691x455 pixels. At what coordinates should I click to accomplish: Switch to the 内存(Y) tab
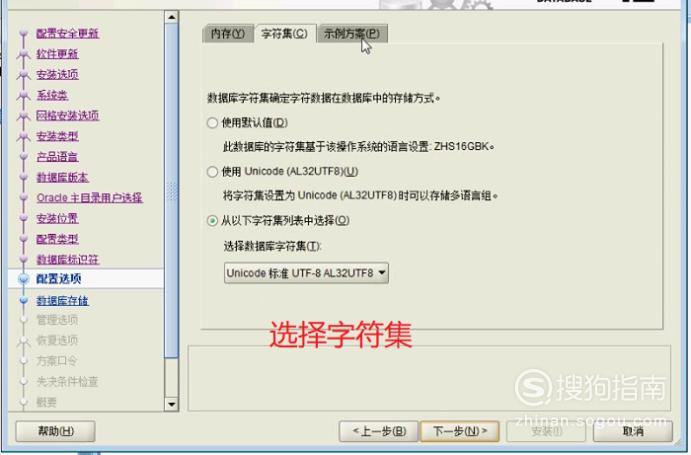(228, 34)
